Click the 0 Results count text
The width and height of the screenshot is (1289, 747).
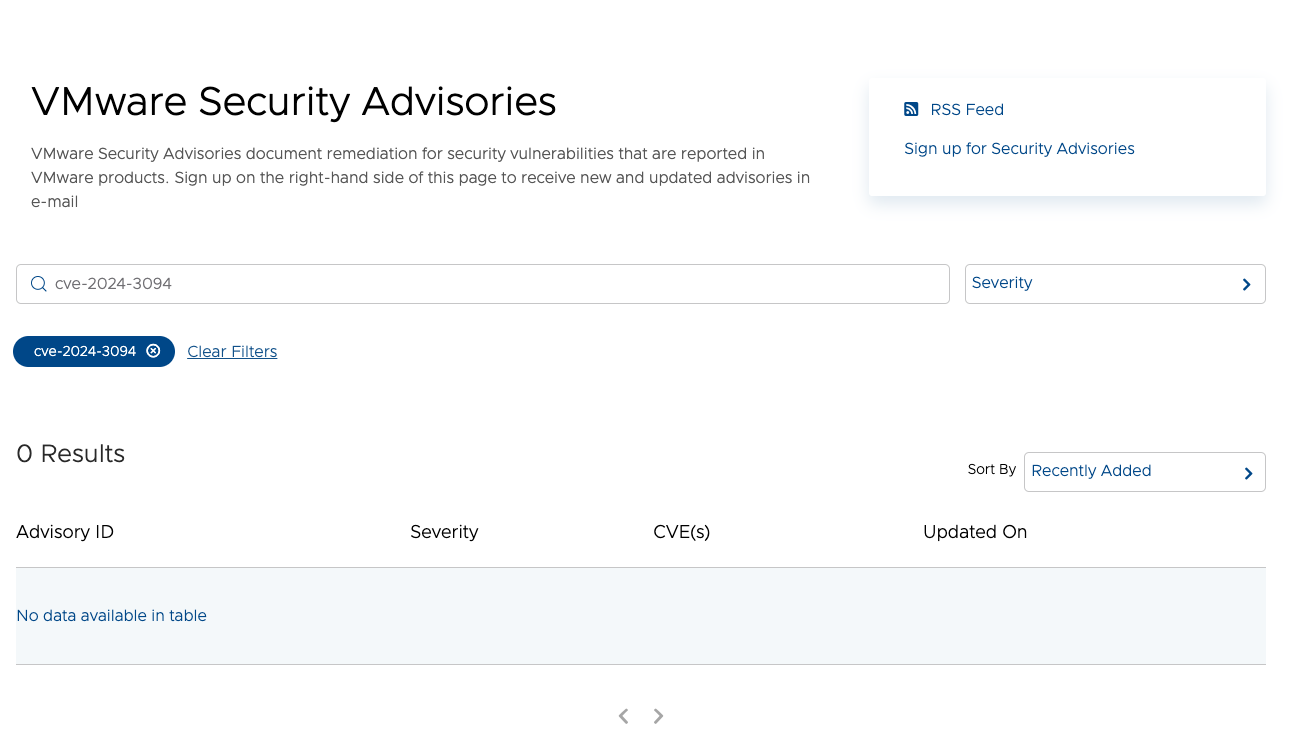(x=71, y=454)
